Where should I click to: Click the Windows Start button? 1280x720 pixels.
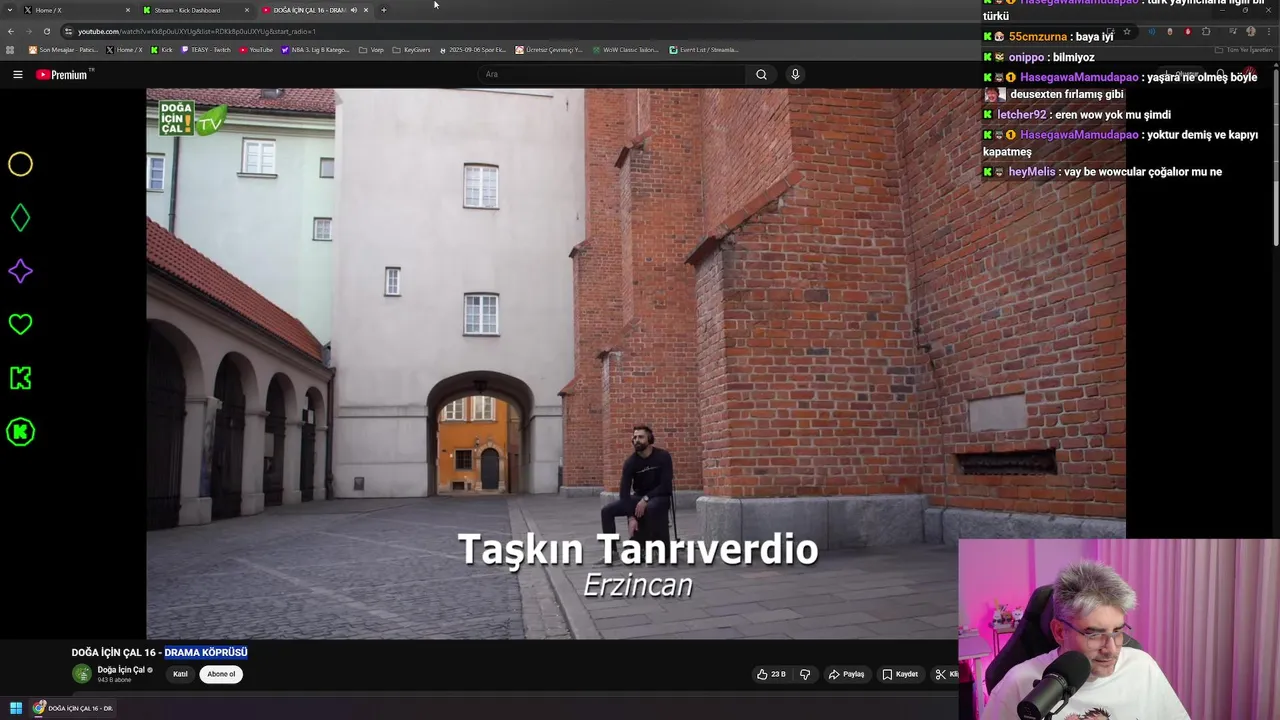16,708
